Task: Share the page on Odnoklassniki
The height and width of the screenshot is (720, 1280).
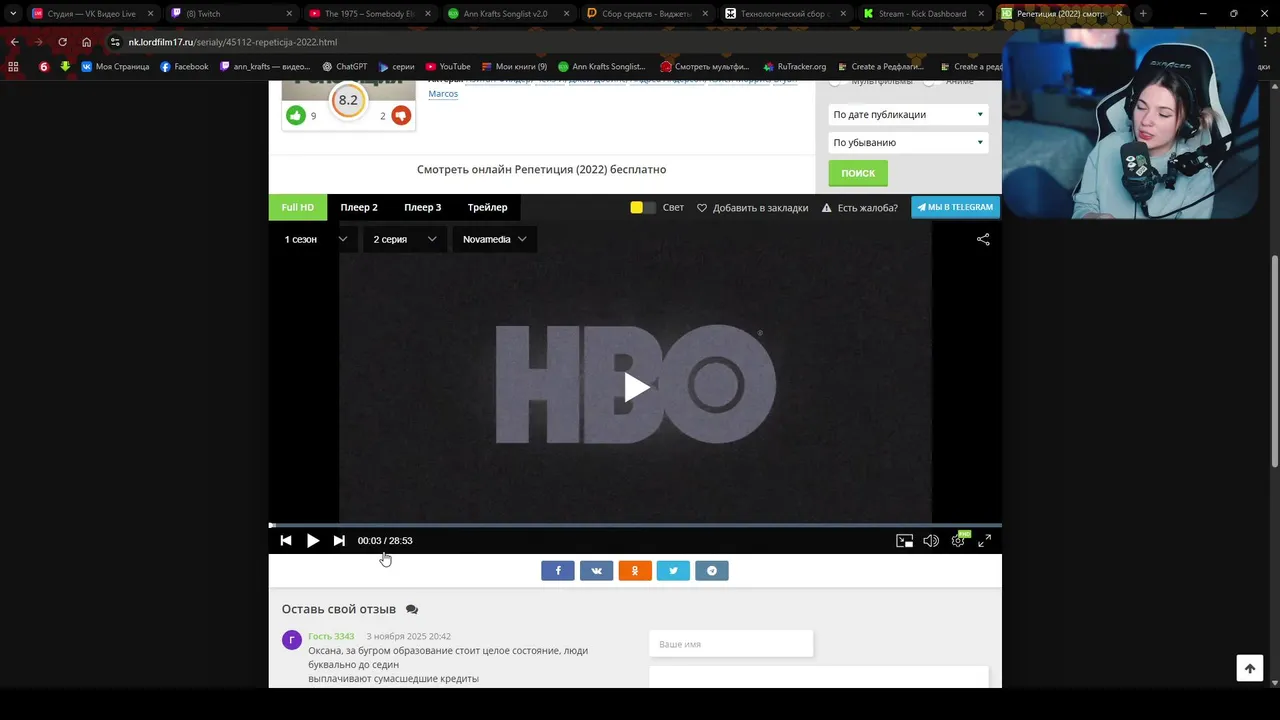Action: click(x=635, y=571)
